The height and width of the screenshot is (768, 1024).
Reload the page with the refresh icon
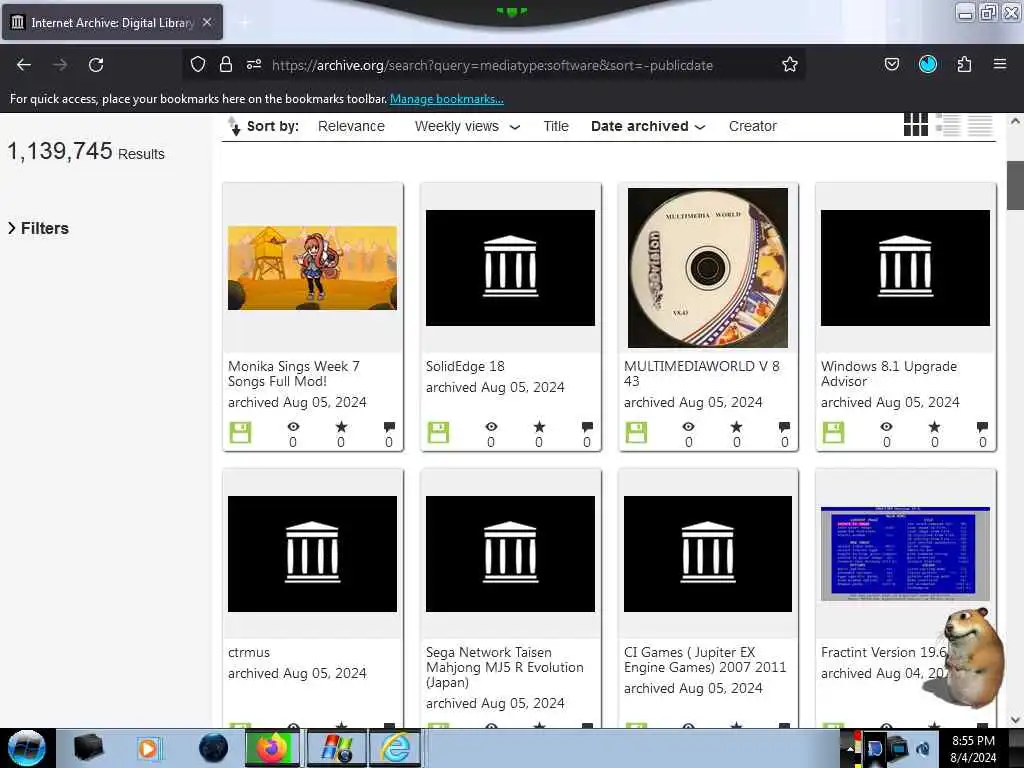click(x=96, y=65)
